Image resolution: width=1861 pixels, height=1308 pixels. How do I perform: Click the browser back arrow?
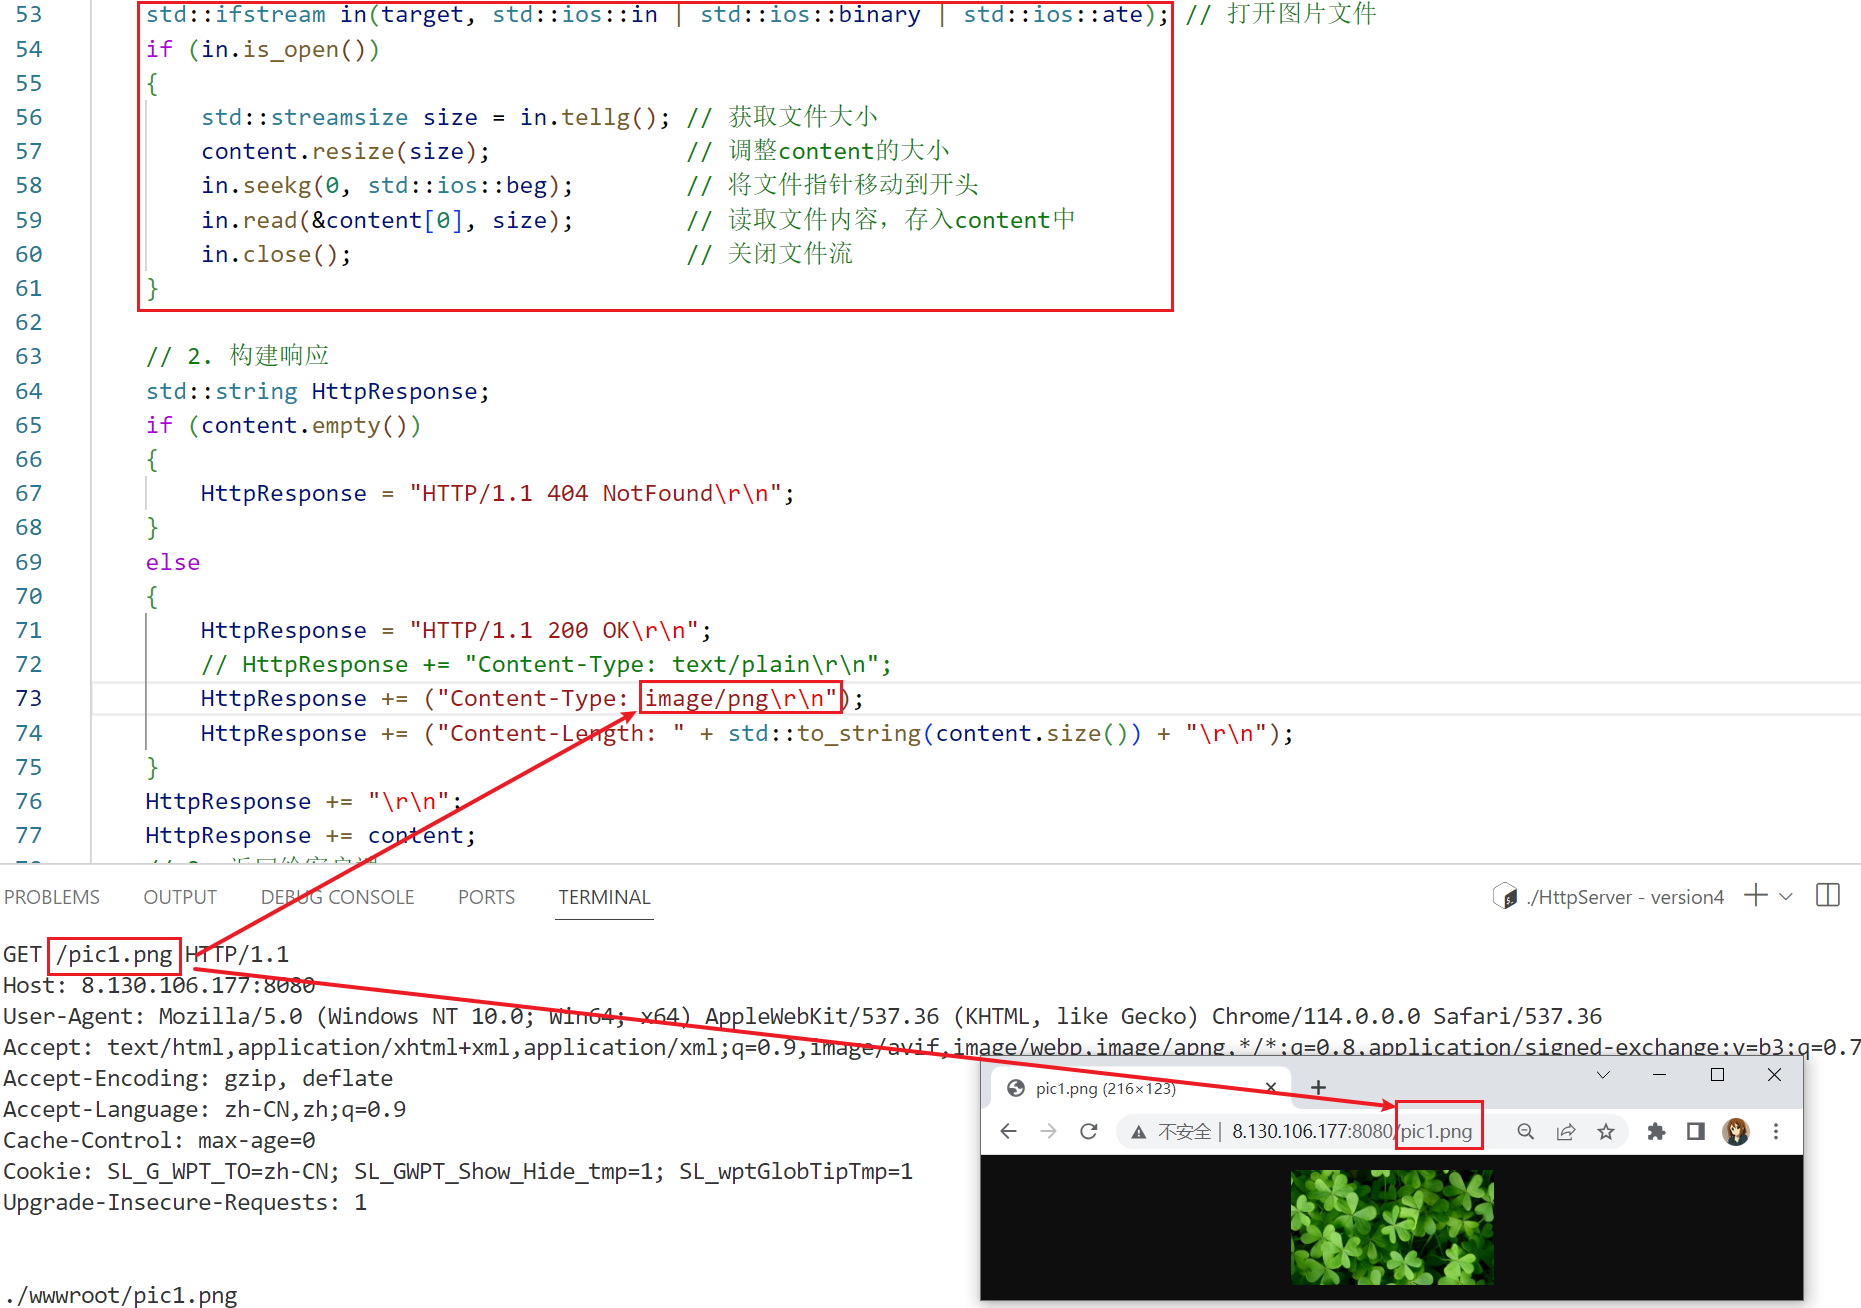[x=1008, y=1131]
